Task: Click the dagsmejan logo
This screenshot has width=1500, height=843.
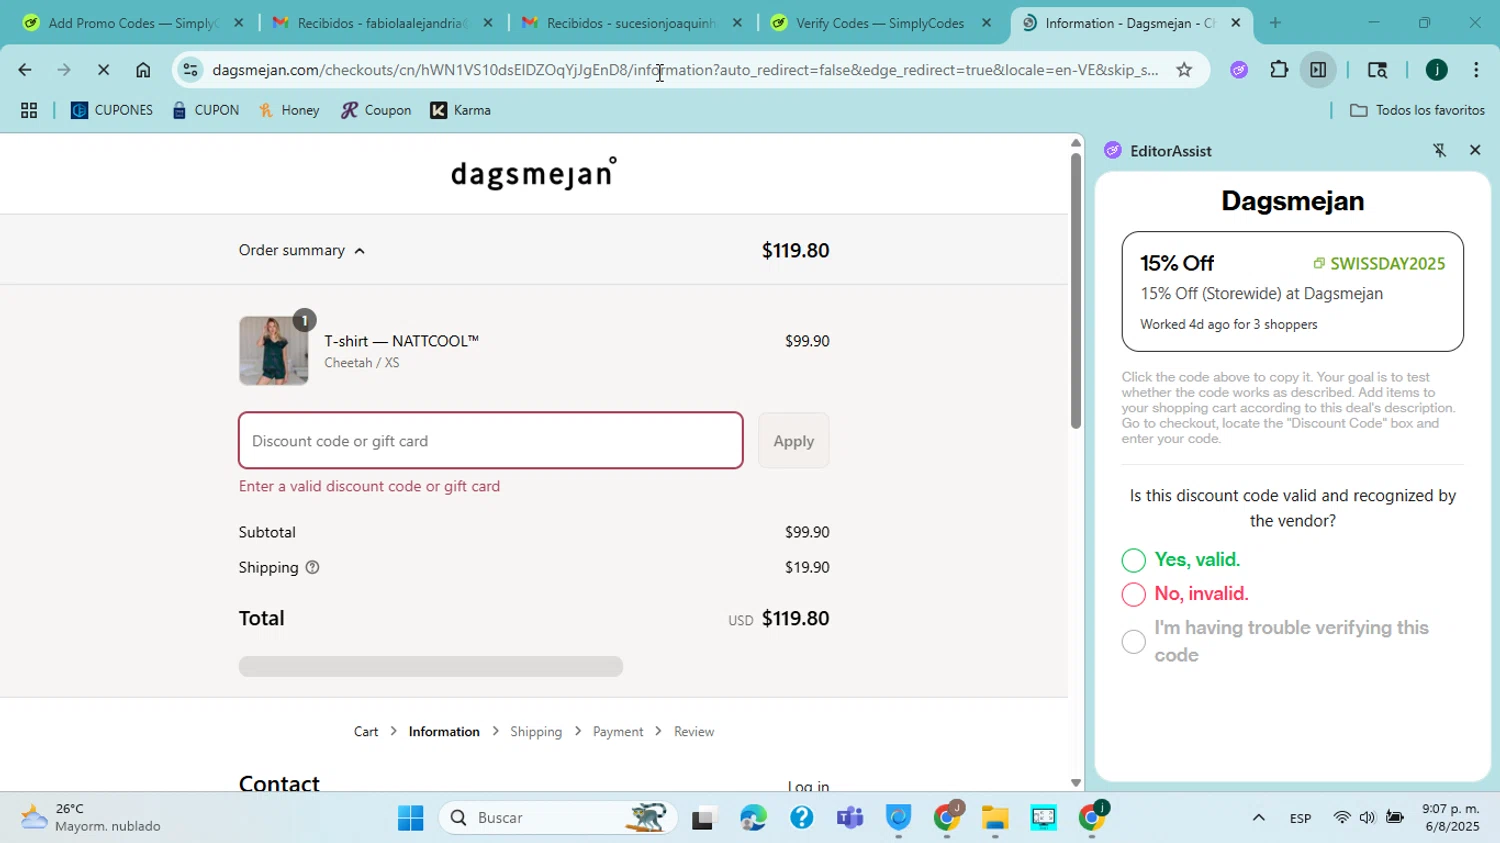Action: coord(534,173)
